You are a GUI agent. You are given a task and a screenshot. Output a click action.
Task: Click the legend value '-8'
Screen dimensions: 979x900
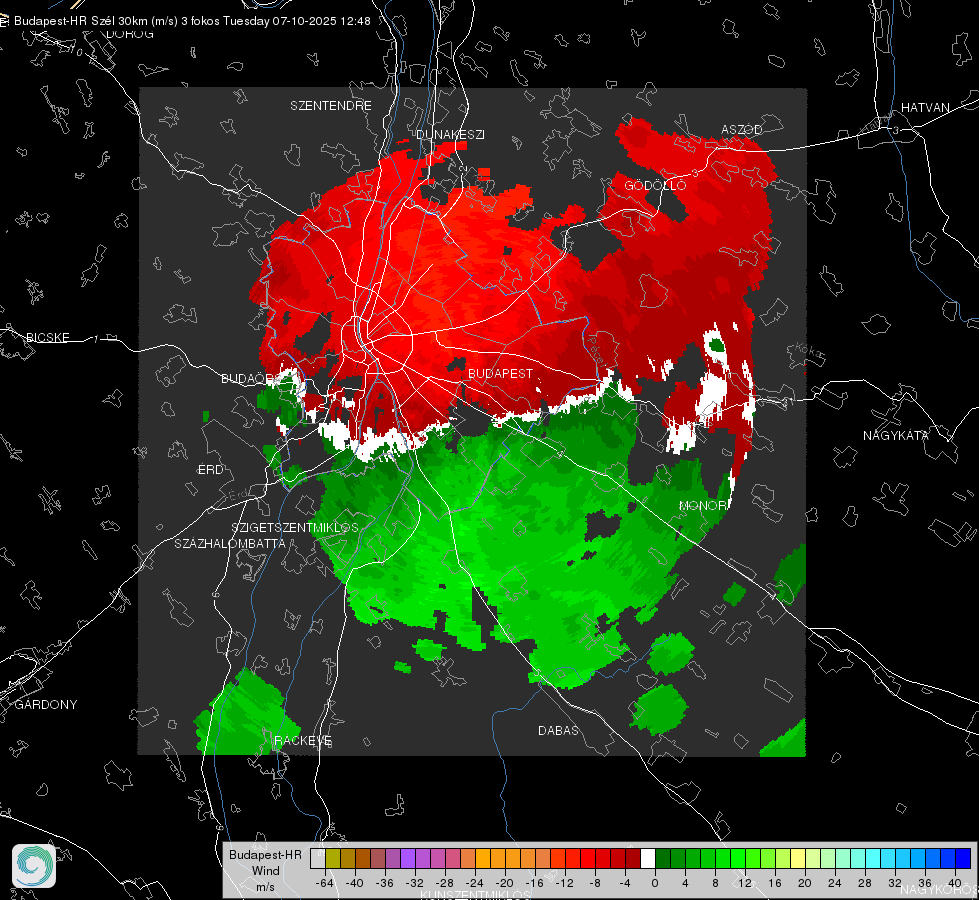[594, 883]
